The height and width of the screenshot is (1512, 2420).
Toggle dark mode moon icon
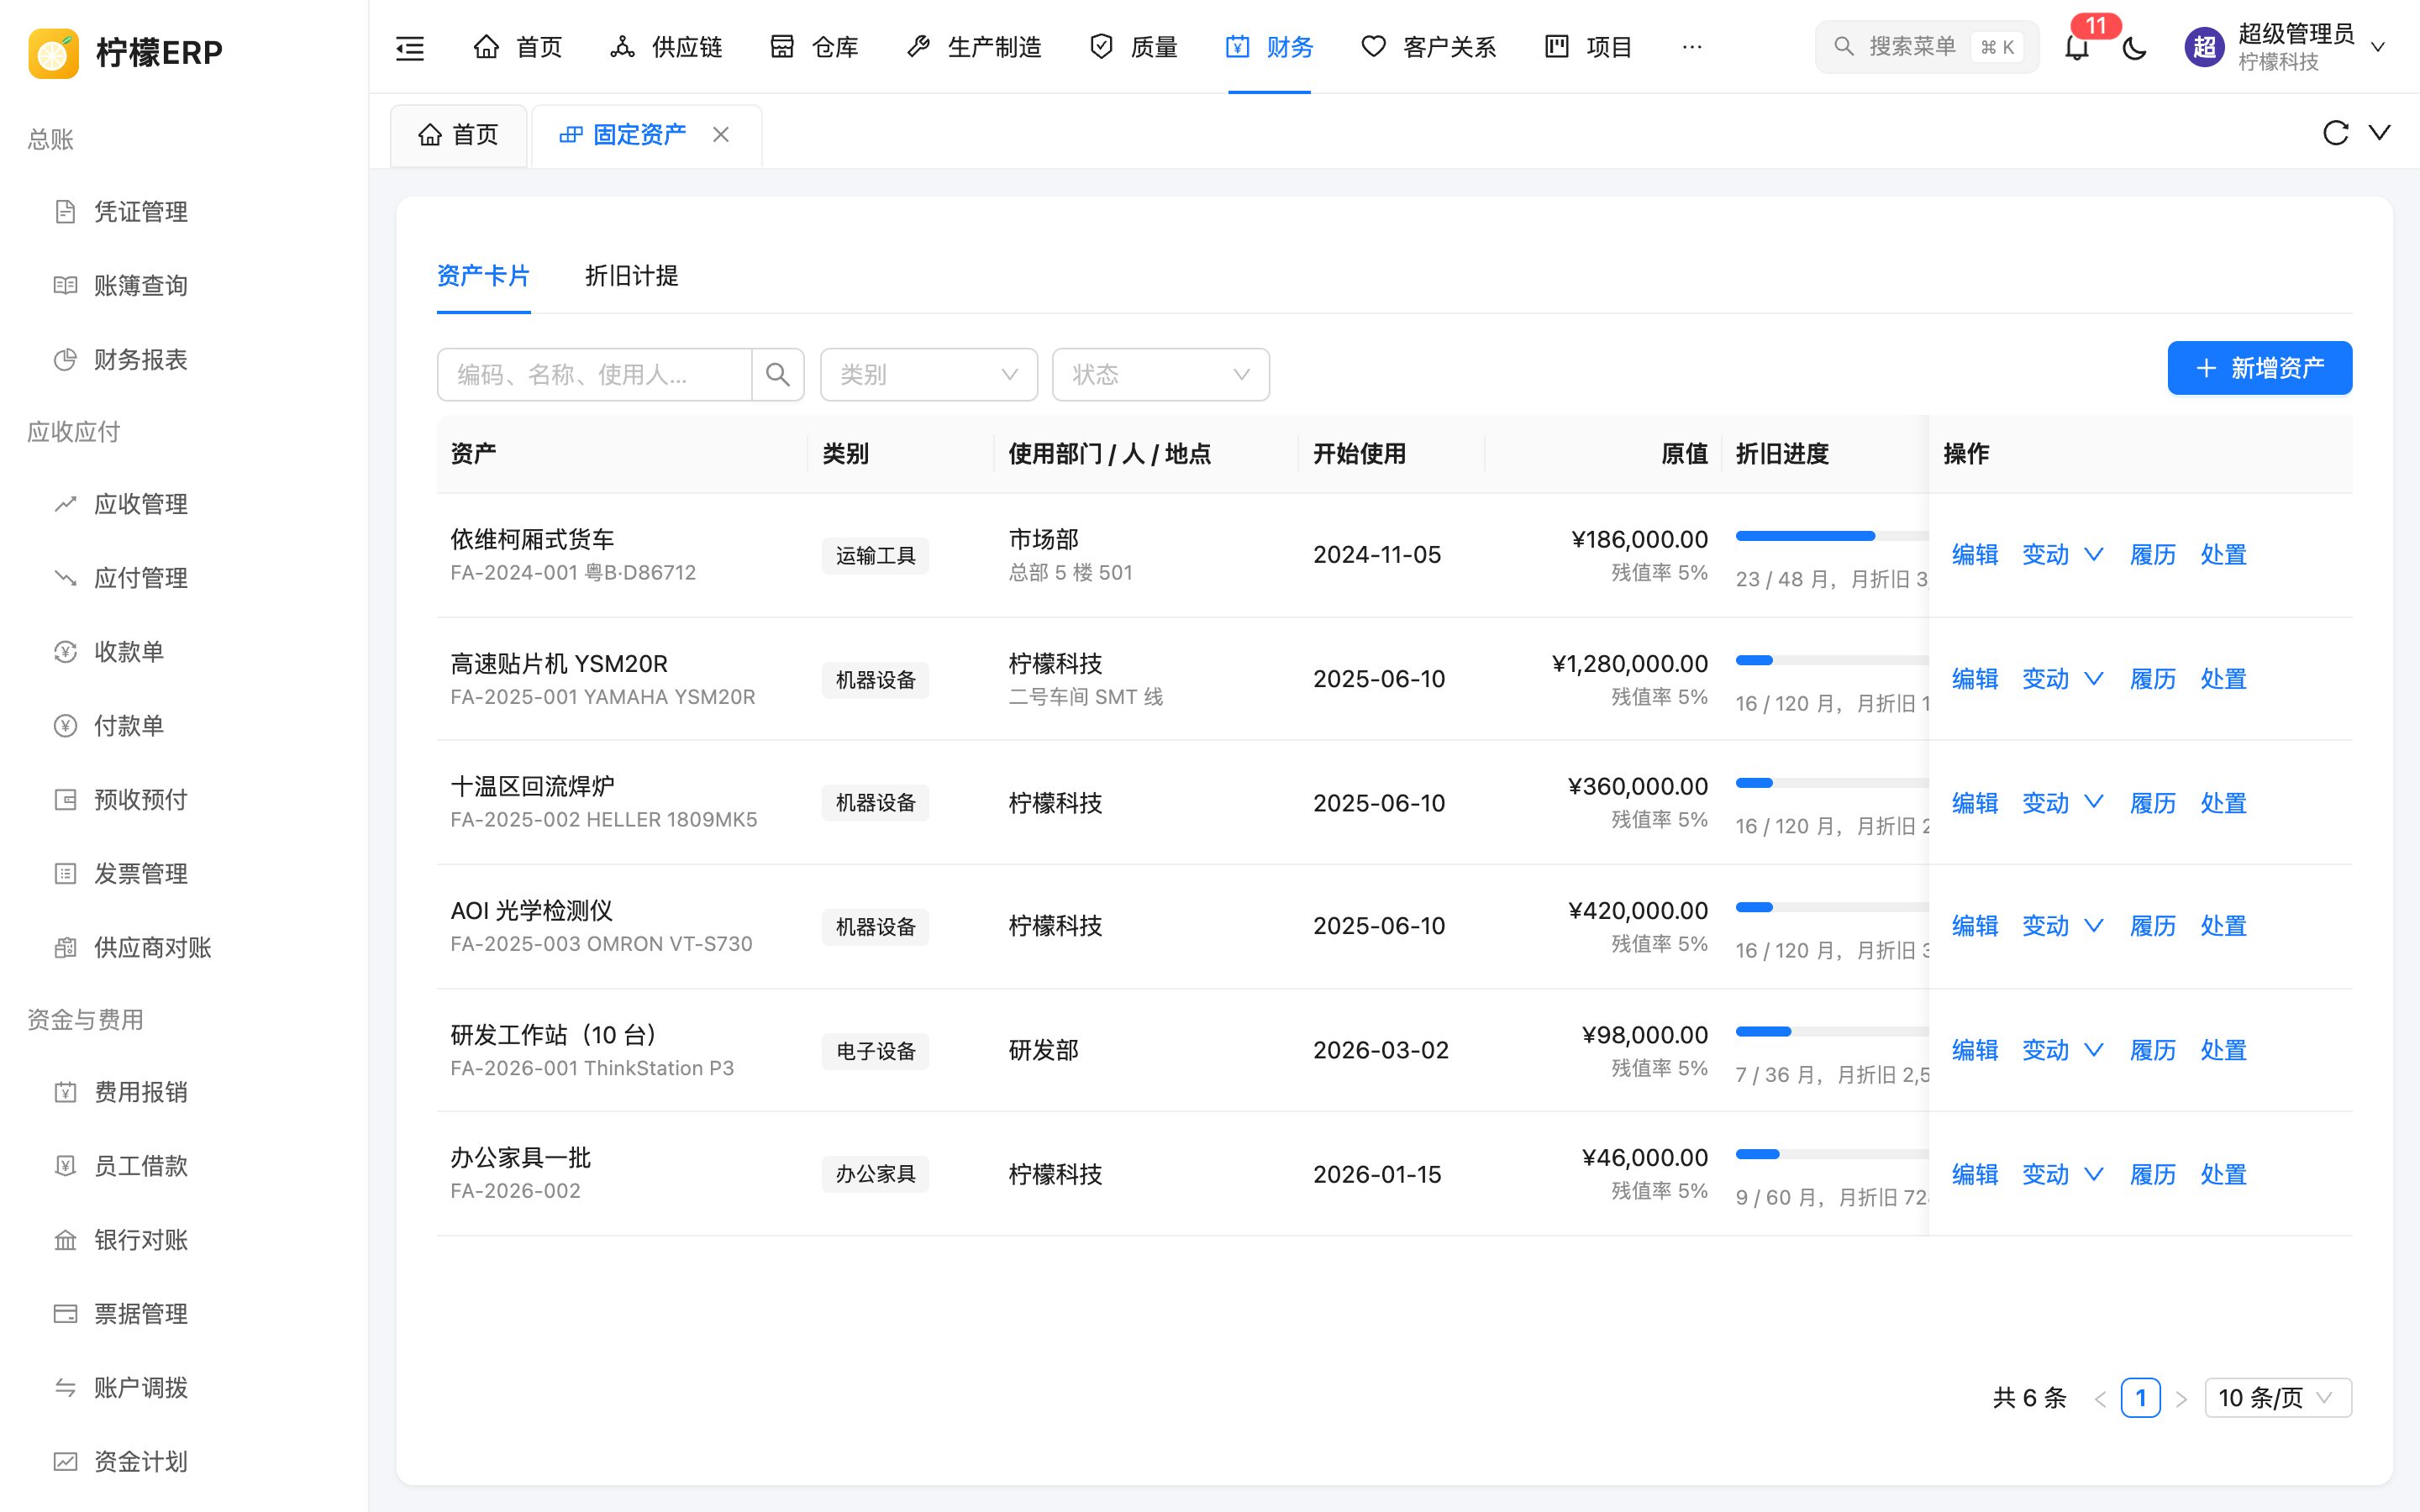click(2134, 47)
